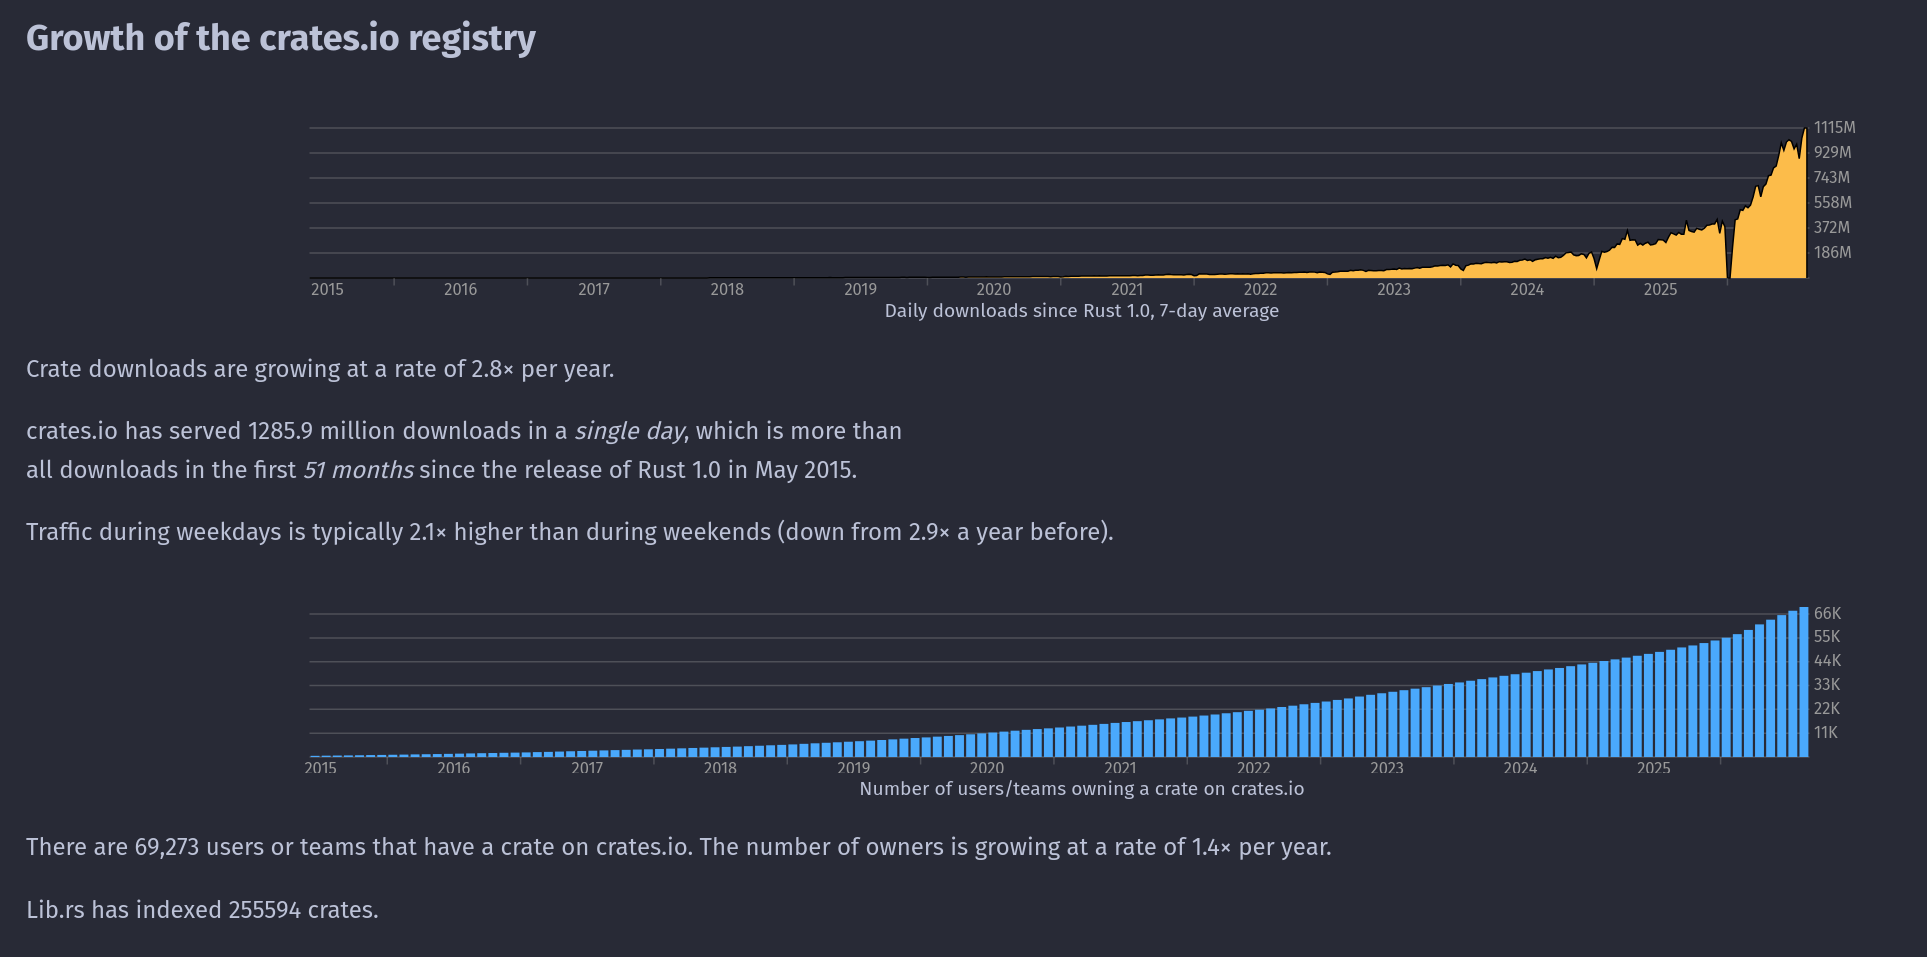Screen dimensions: 1927x957
Task: Select the "44K" axis label
Action: [1827, 661]
